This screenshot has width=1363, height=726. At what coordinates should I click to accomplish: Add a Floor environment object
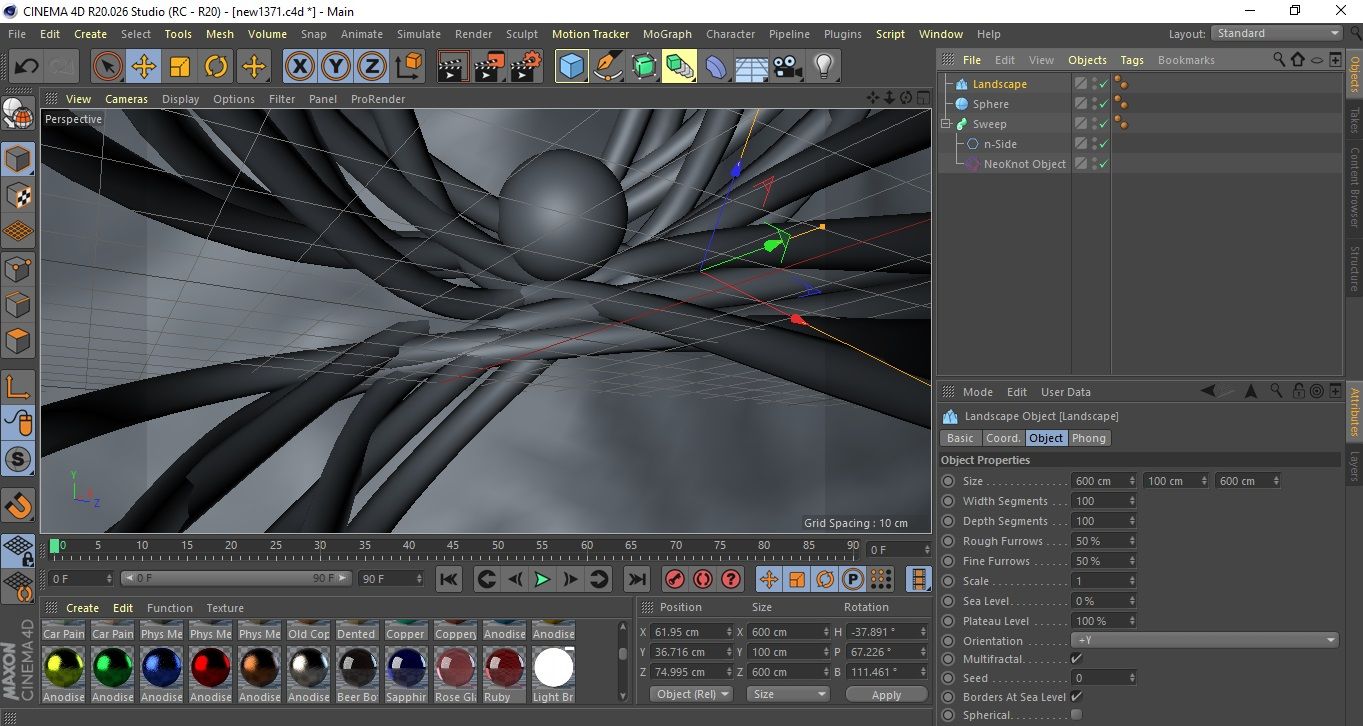752,67
